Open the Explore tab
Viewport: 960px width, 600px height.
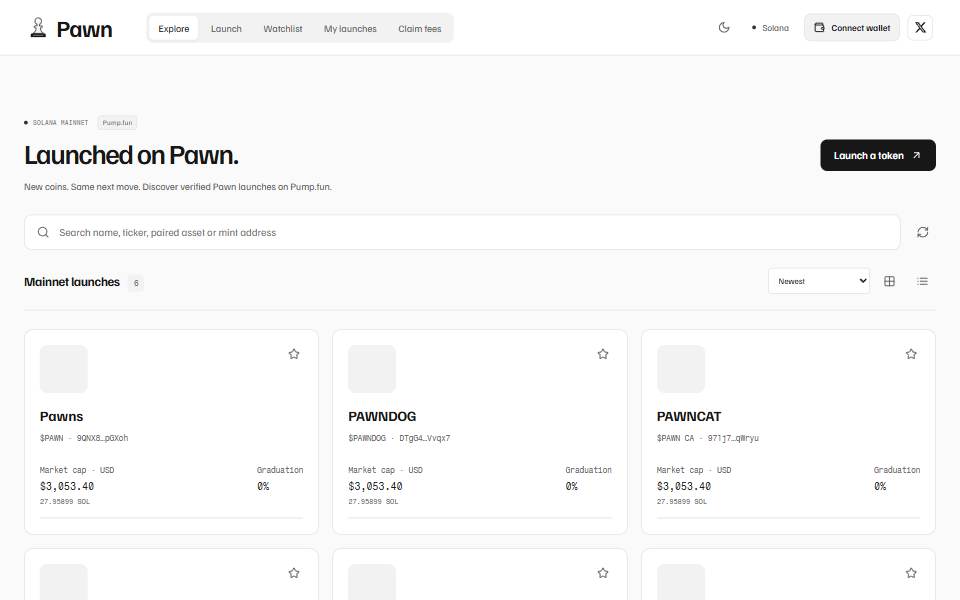coord(173,28)
